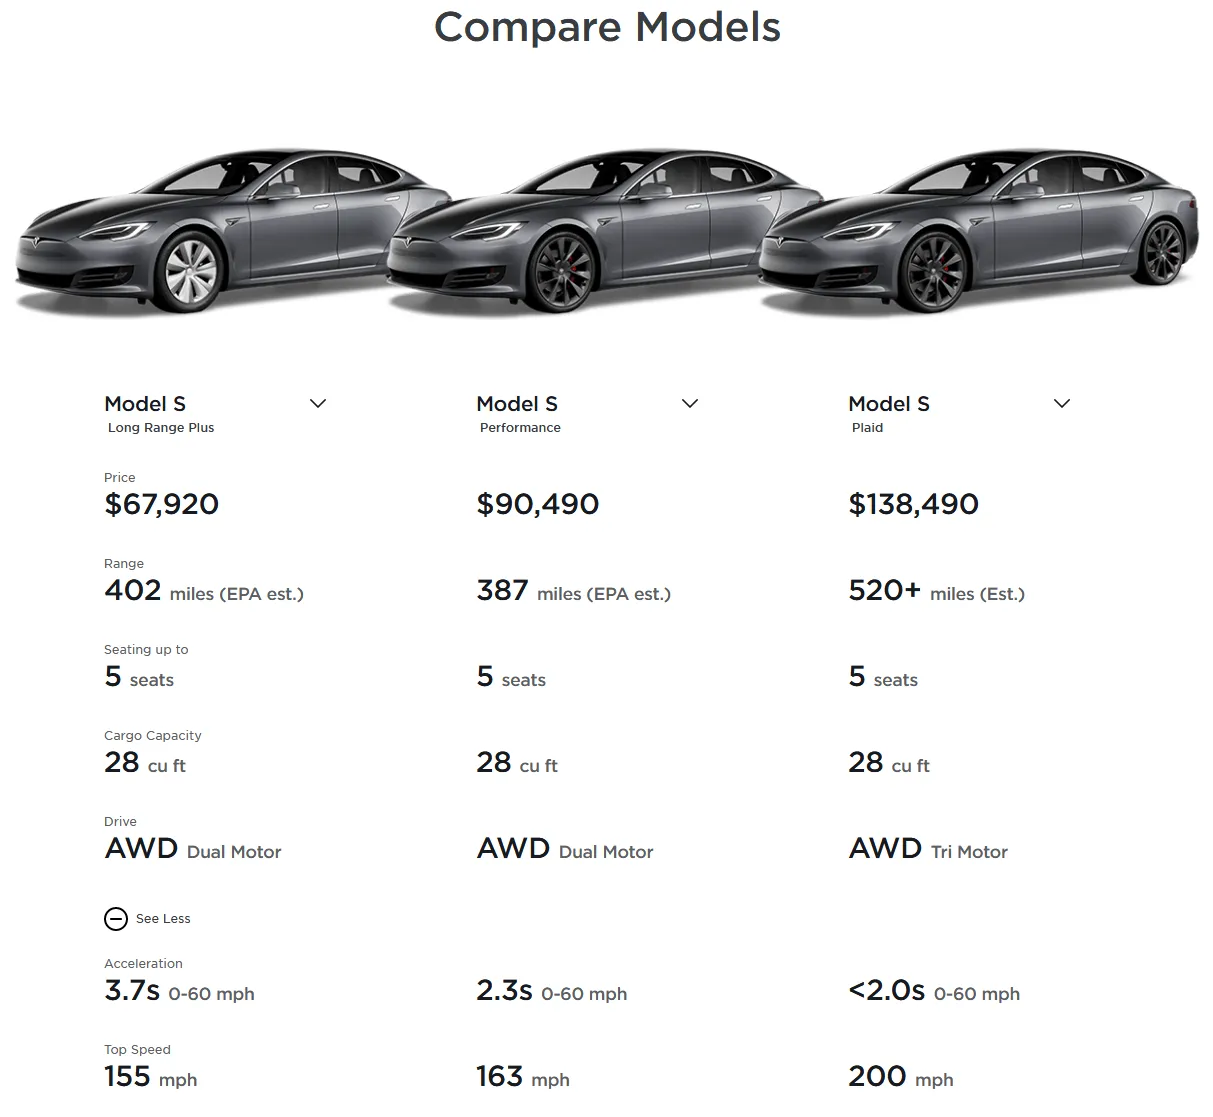Click the 402 miles EPA range value
The image size is (1213, 1117).
click(131, 590)
